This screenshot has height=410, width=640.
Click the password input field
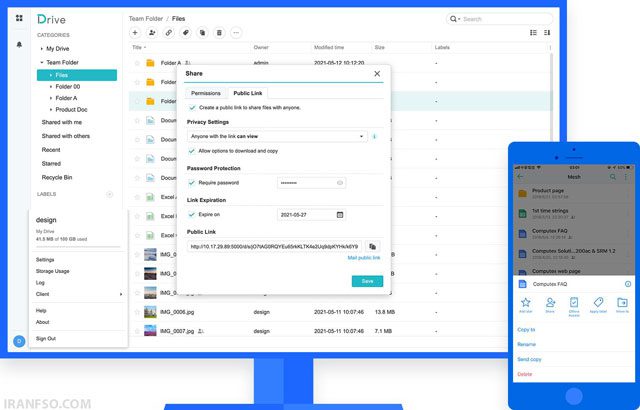click(x=311, y=183)
